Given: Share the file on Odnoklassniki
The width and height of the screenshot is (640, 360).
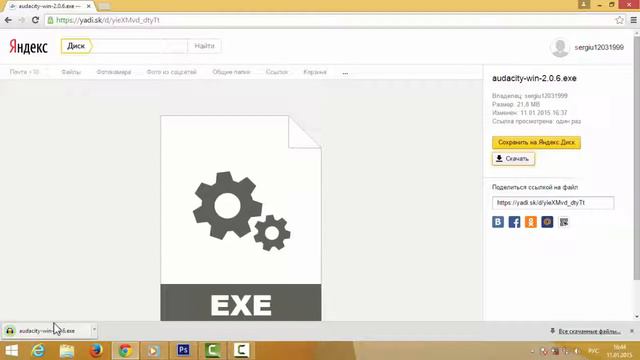Looking at the screenshot, I should point(531,222).
